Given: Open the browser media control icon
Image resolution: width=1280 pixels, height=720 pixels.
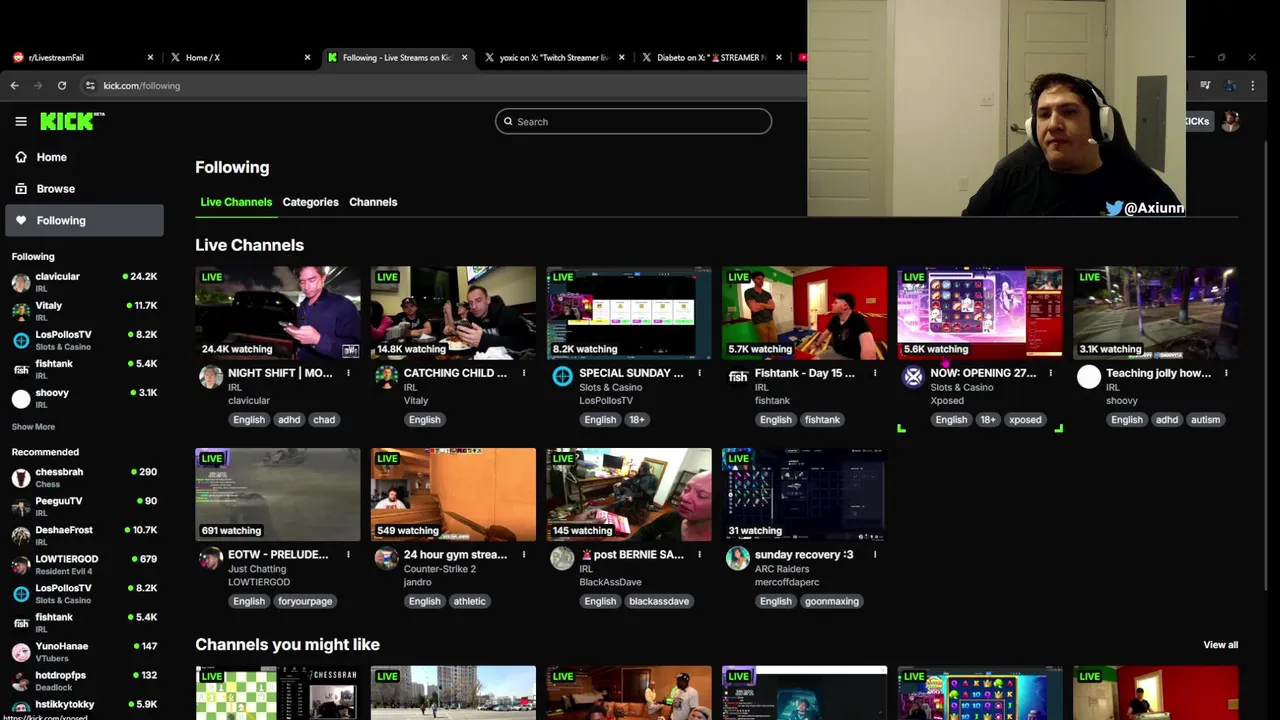Looking at the screenshot, I should coord(1205,86).
